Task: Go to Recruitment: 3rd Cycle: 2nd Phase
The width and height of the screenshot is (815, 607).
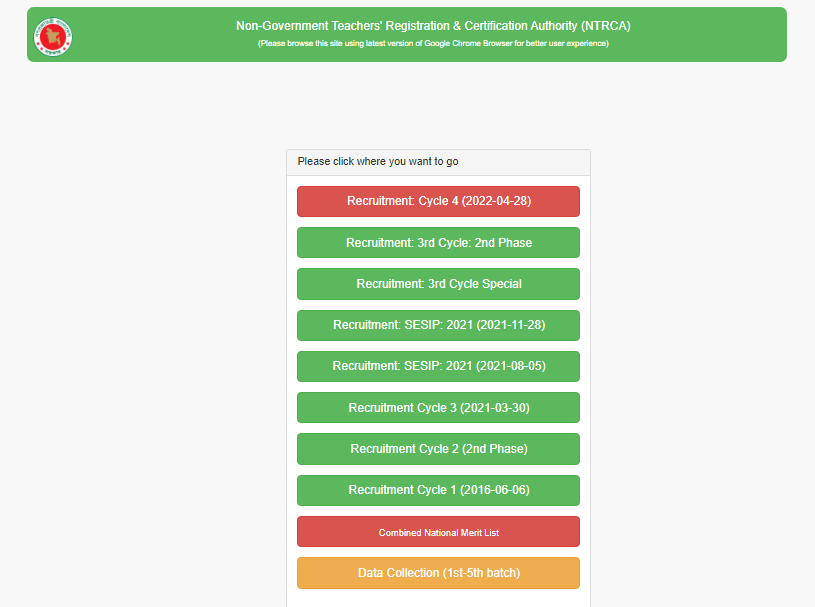Action: (438, 243)
